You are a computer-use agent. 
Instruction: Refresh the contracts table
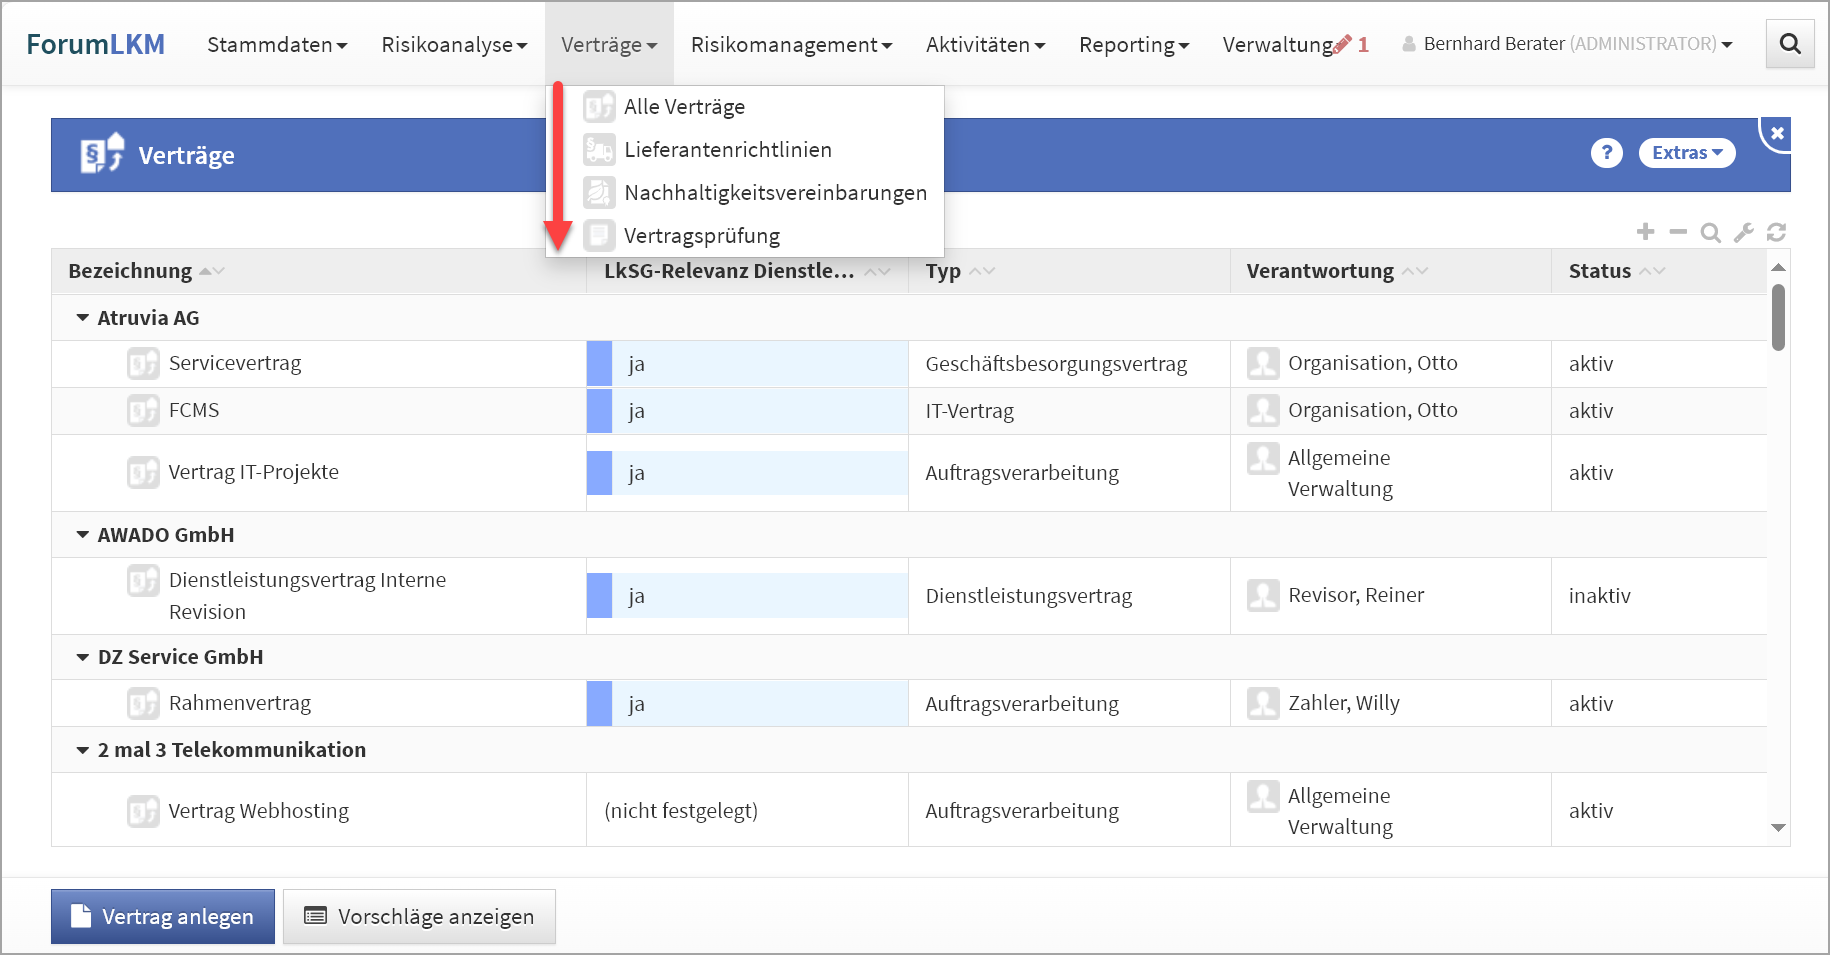point(1776,232)
